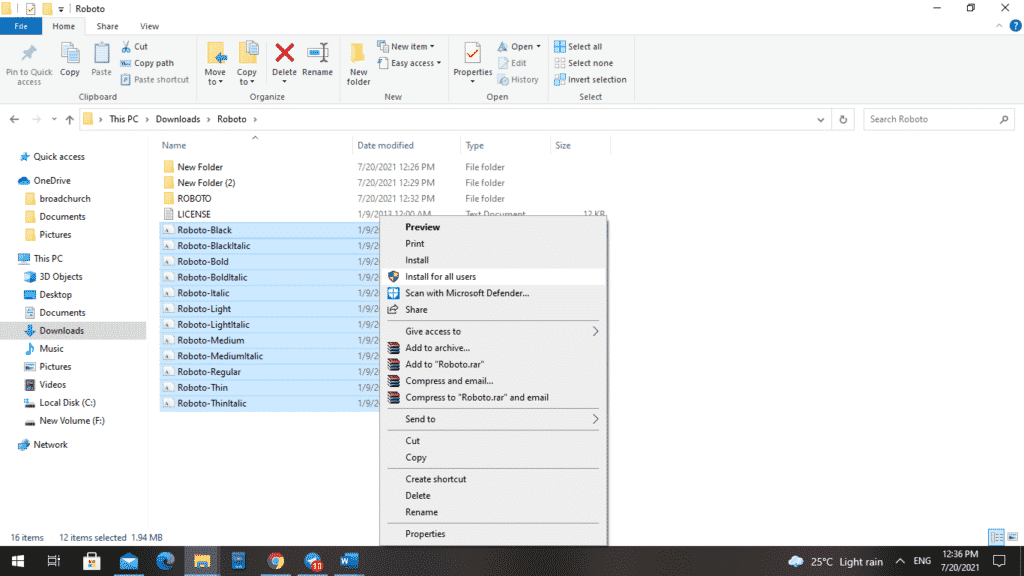This screenshot has height=576, width=1024.
Task: Click Select all in the ribbon
Action: click(x=578, y=46)
